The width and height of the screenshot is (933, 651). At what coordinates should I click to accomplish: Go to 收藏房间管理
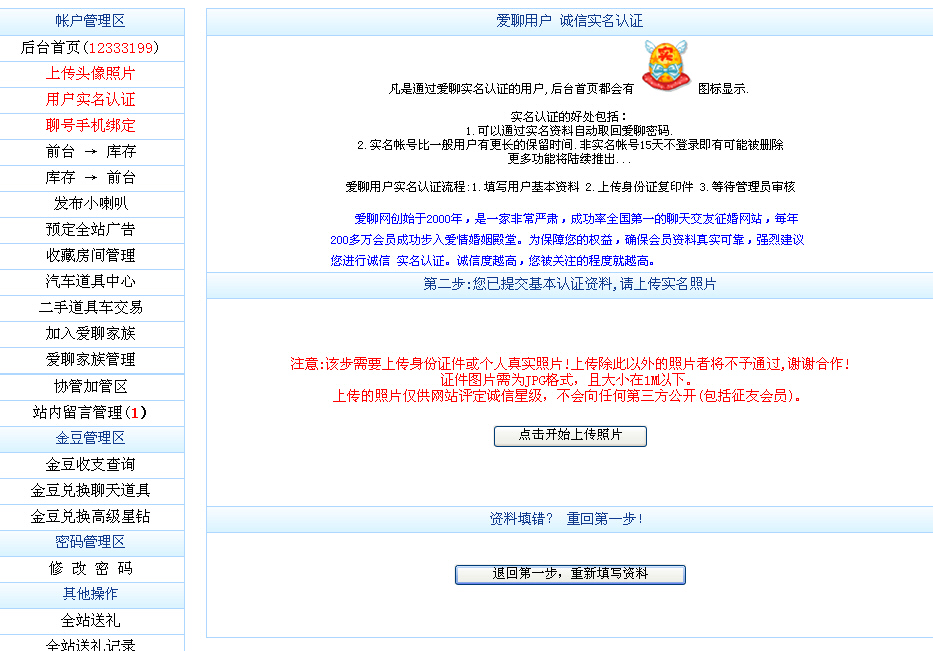click(x=90, y=256)
